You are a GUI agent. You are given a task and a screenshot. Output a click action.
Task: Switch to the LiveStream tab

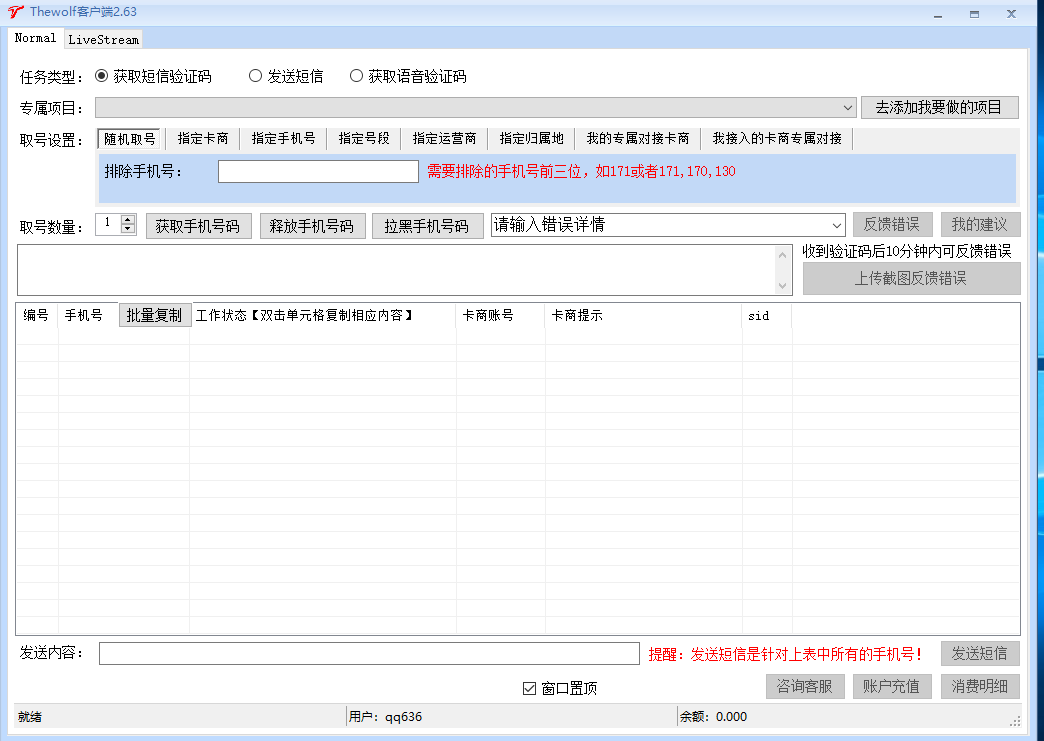104,40
